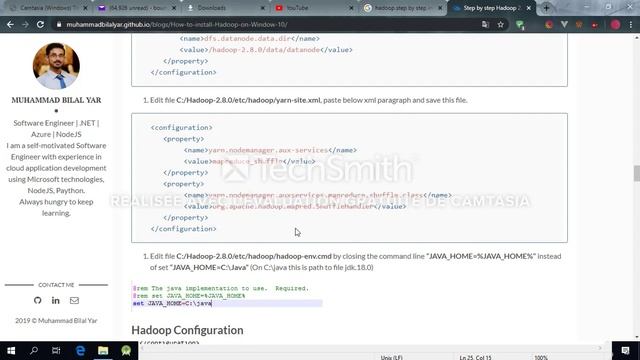Close the Step by step Hadoop tab

[x=529, y=8]
